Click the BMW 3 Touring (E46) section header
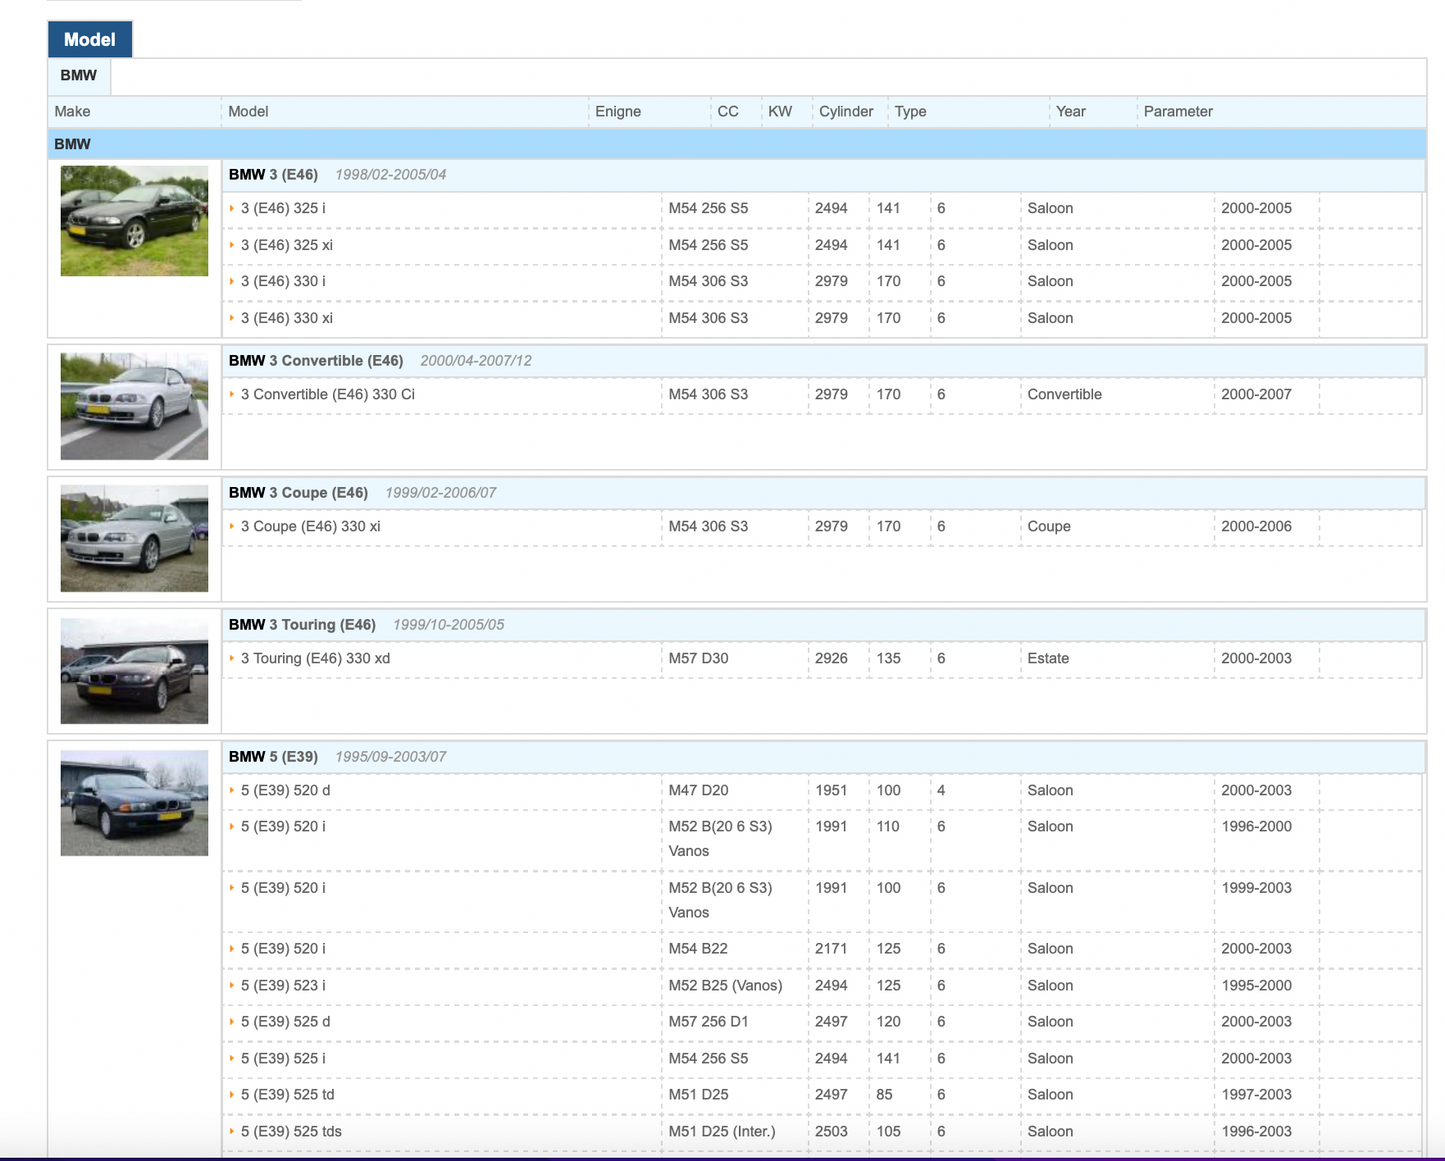 pyautogui.click(x=302, y=625)
